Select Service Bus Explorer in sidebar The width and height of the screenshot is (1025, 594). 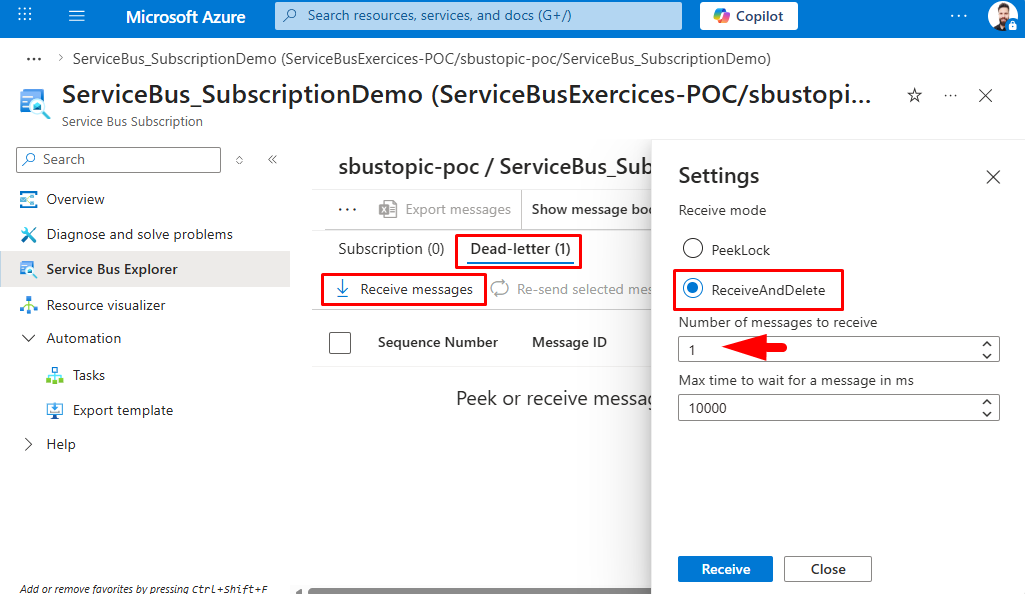click(145, 269)
